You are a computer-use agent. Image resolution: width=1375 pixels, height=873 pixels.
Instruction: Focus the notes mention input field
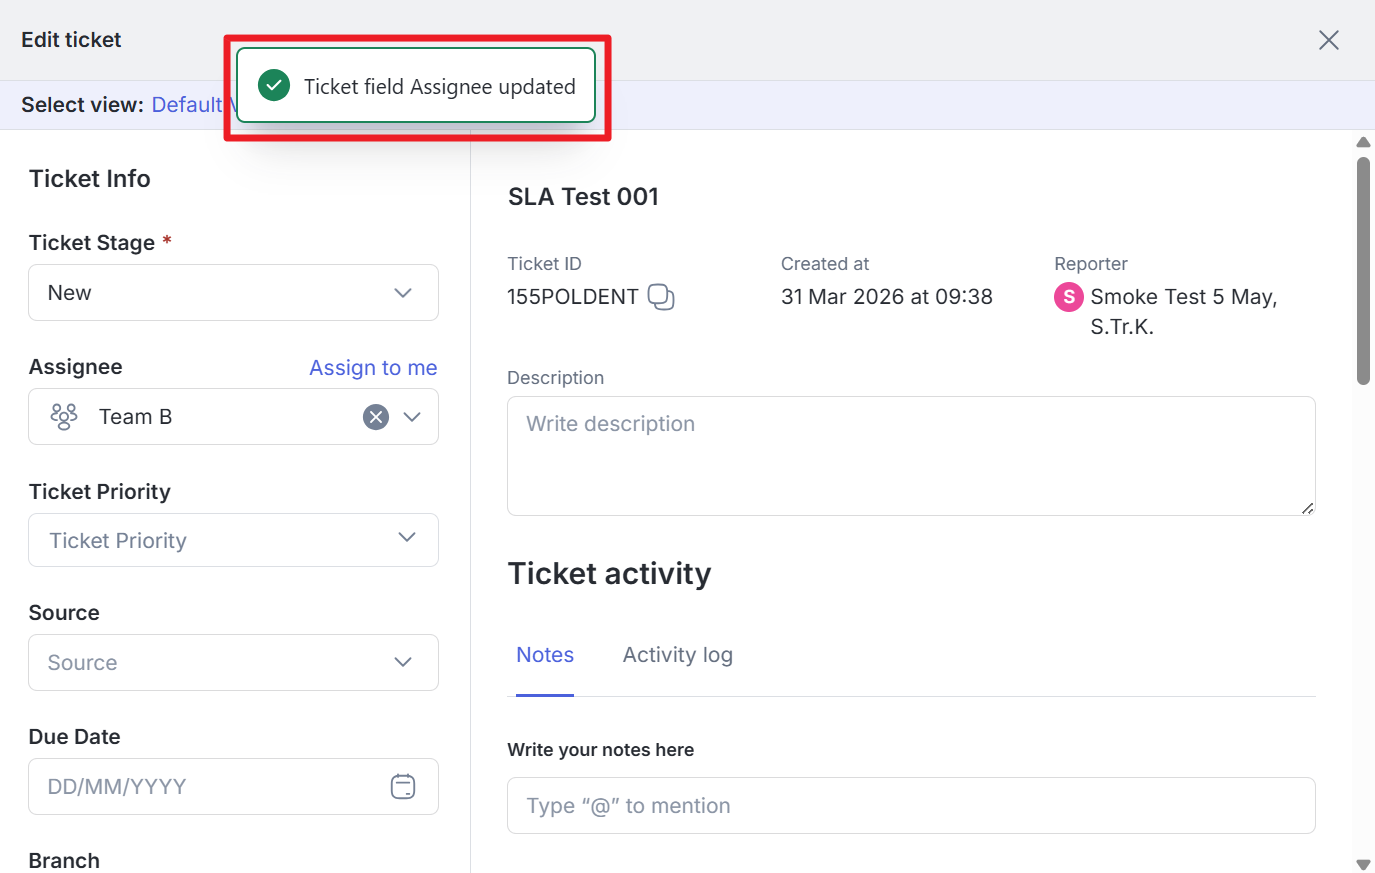click(910, 806)
